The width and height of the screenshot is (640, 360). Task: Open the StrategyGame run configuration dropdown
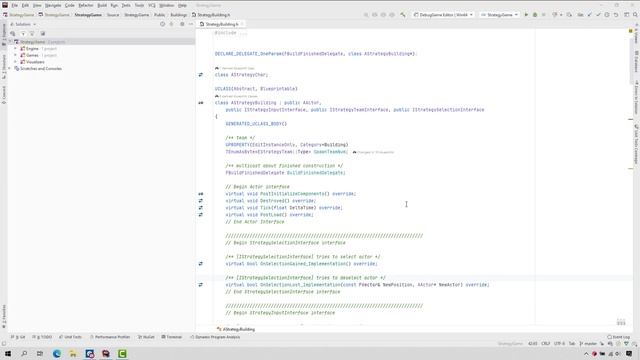pyautogui.click(x=499, y=15)
